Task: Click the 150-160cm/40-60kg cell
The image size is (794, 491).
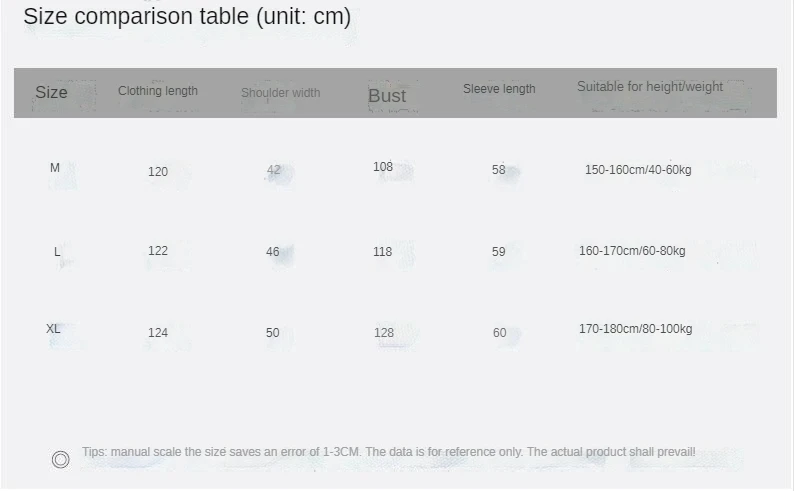Action: (638, 170)
